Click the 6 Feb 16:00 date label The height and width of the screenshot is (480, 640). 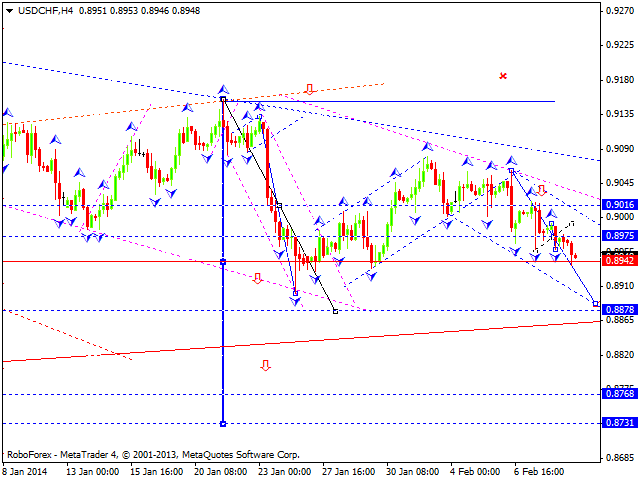(540, 472)
